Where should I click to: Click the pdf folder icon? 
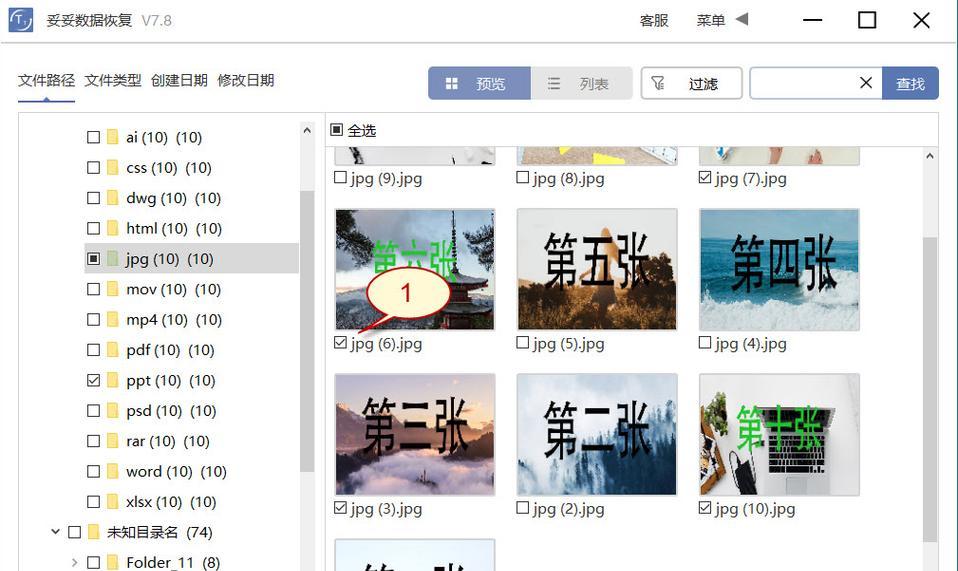tap(112, 350)
